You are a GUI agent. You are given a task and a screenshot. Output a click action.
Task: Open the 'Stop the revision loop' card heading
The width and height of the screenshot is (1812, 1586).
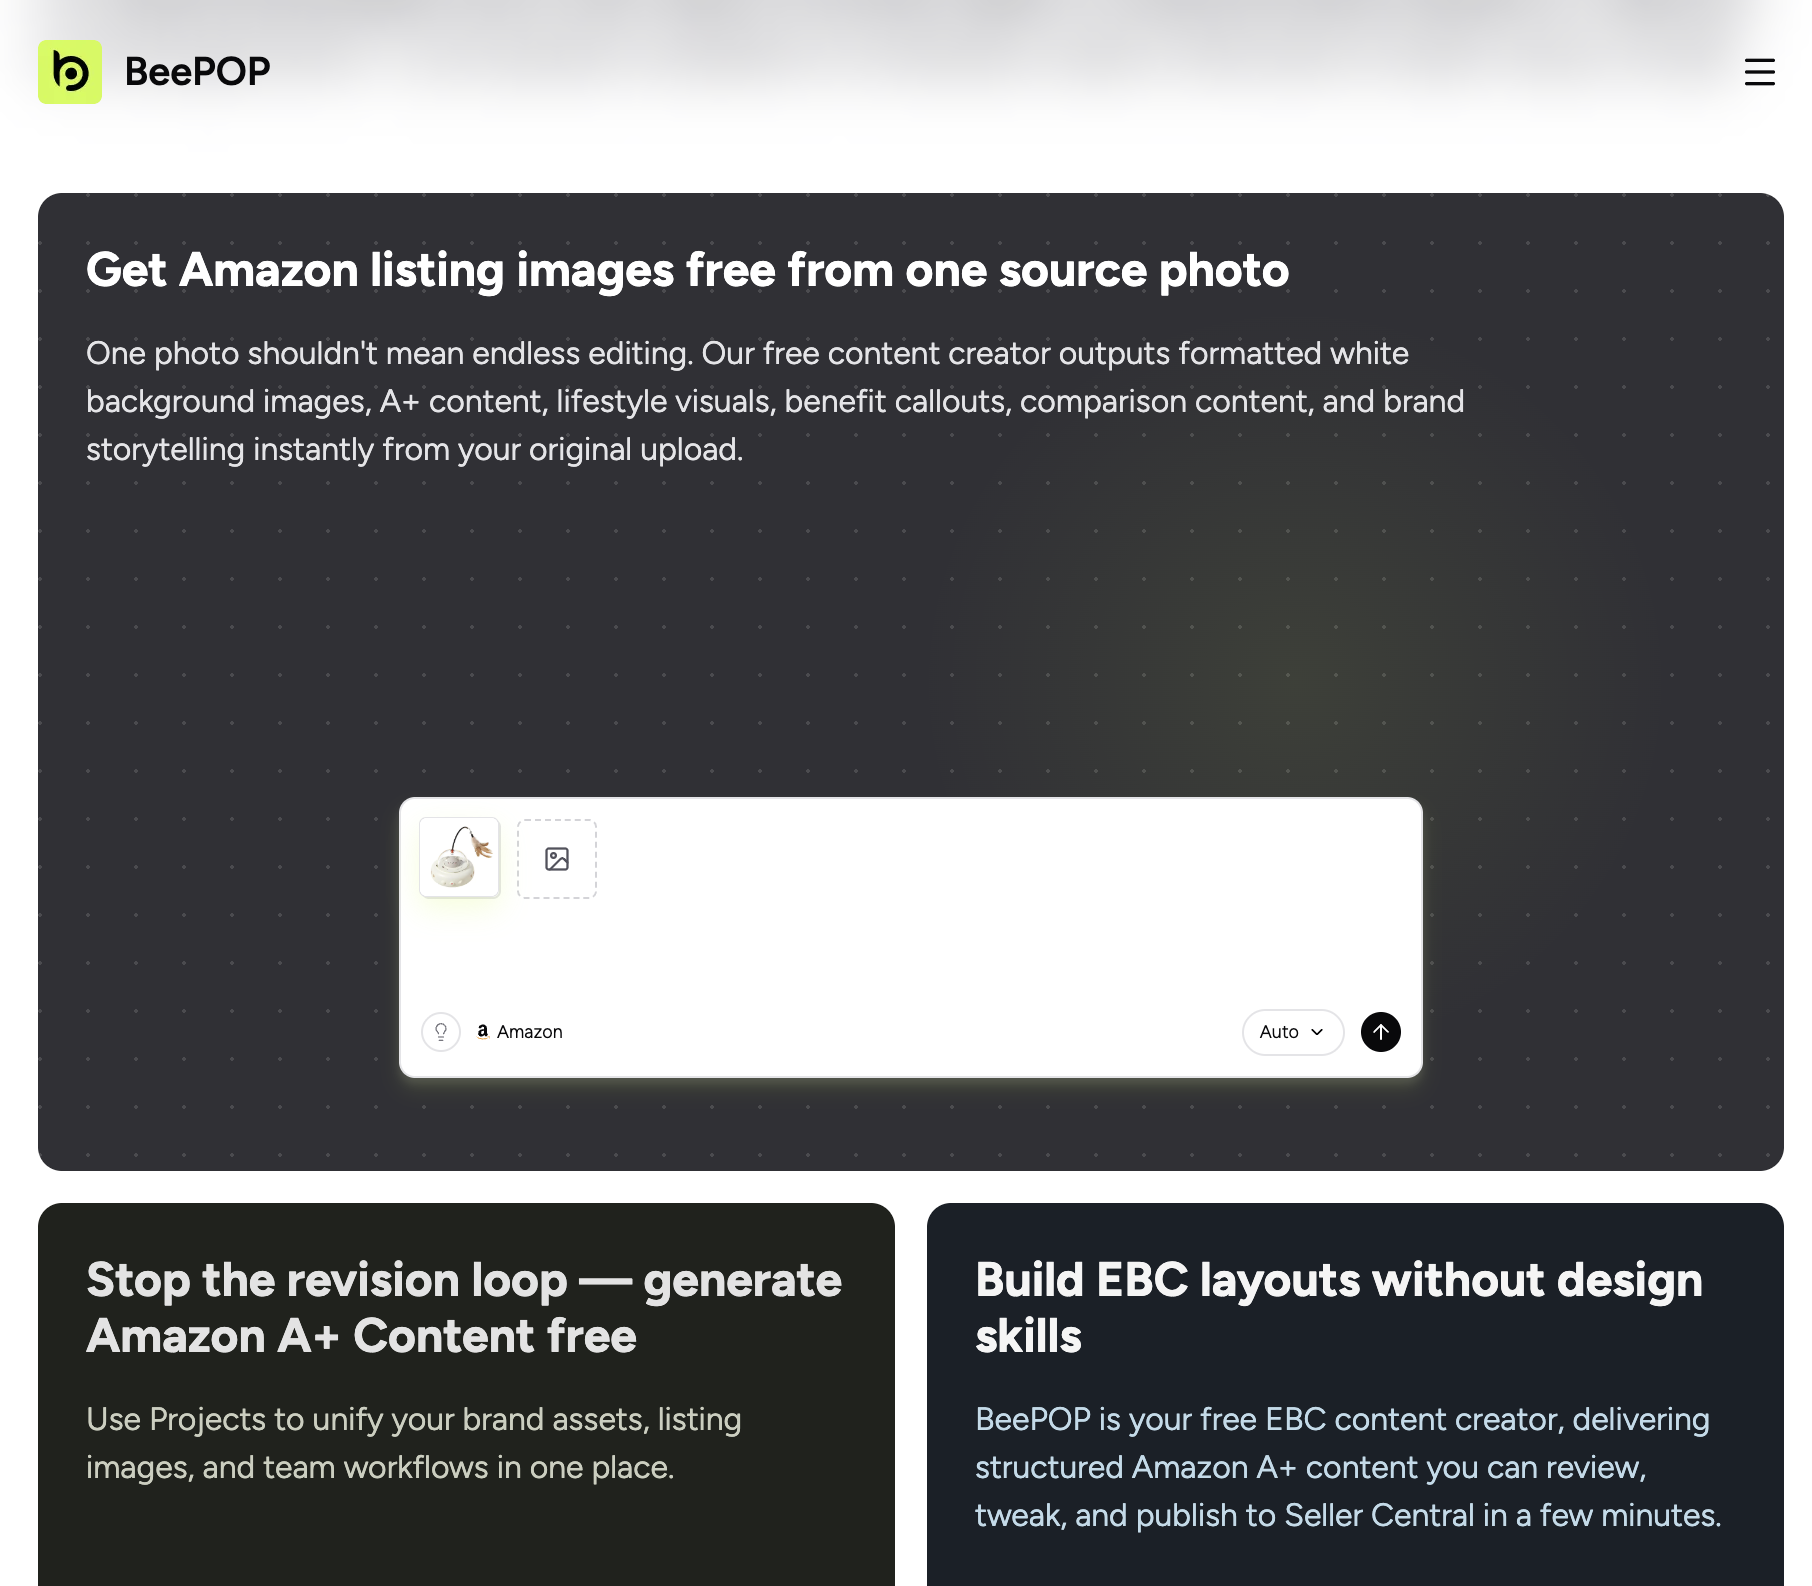coord(464,1308)
